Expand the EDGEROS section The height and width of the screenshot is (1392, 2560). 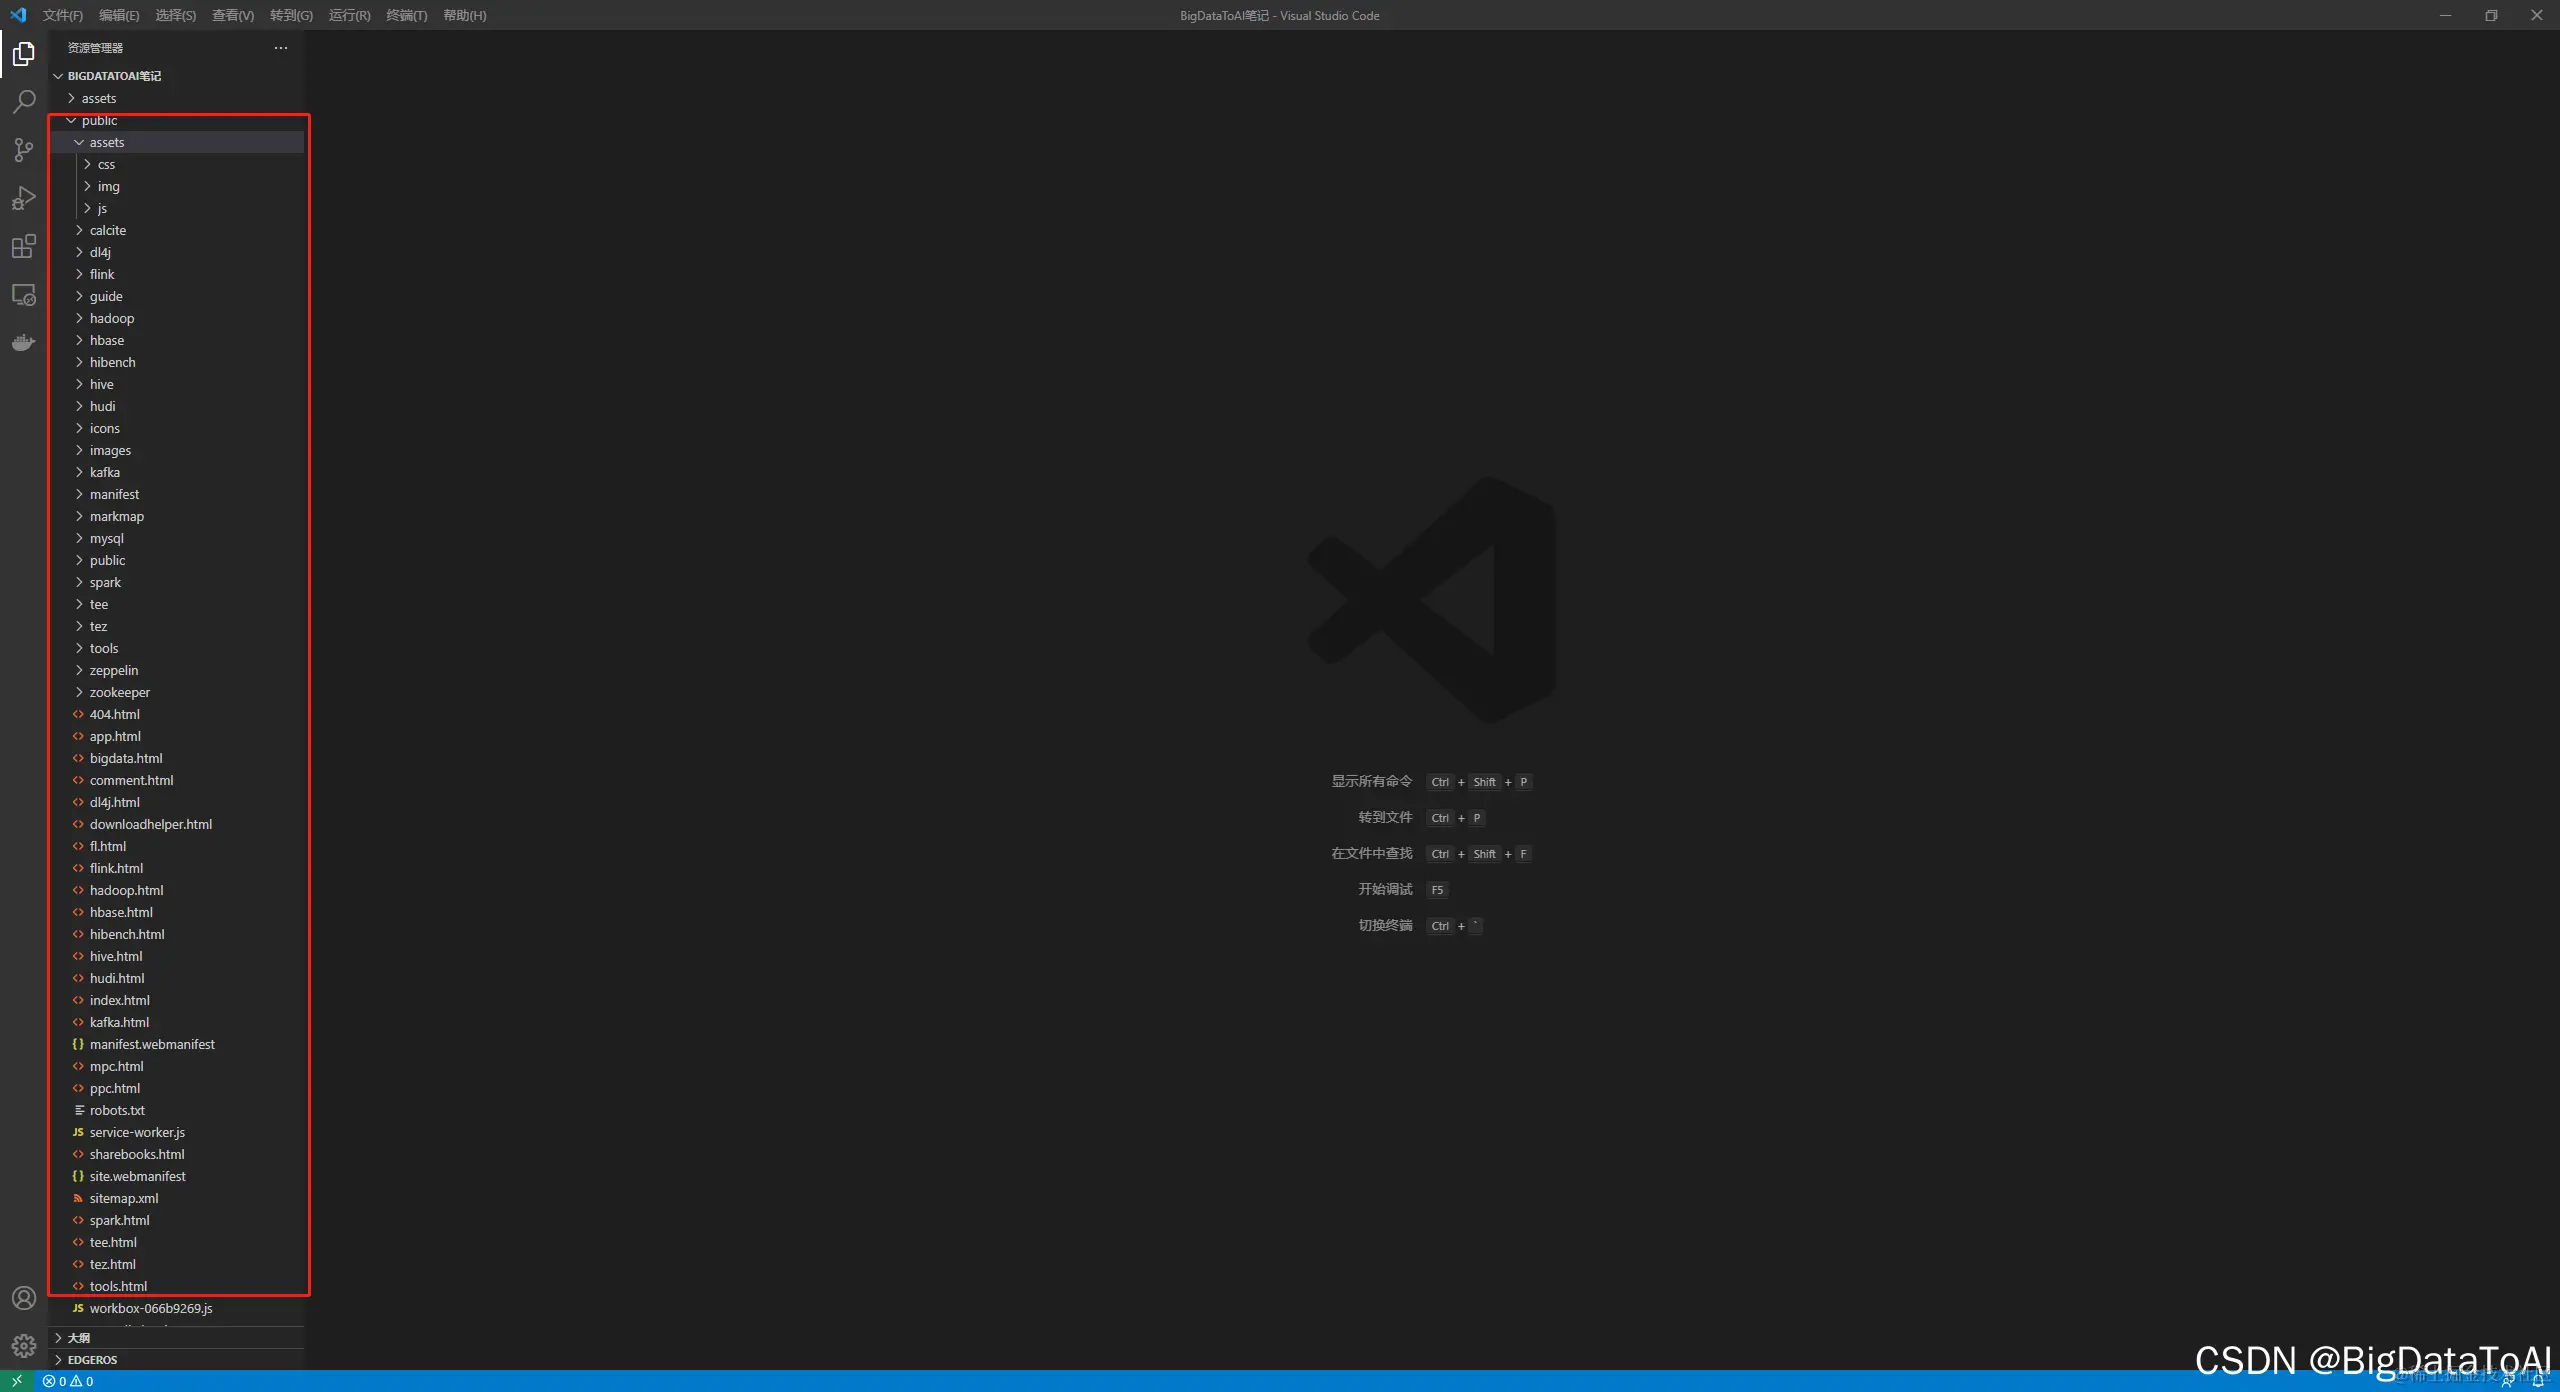pos(92,1360)
